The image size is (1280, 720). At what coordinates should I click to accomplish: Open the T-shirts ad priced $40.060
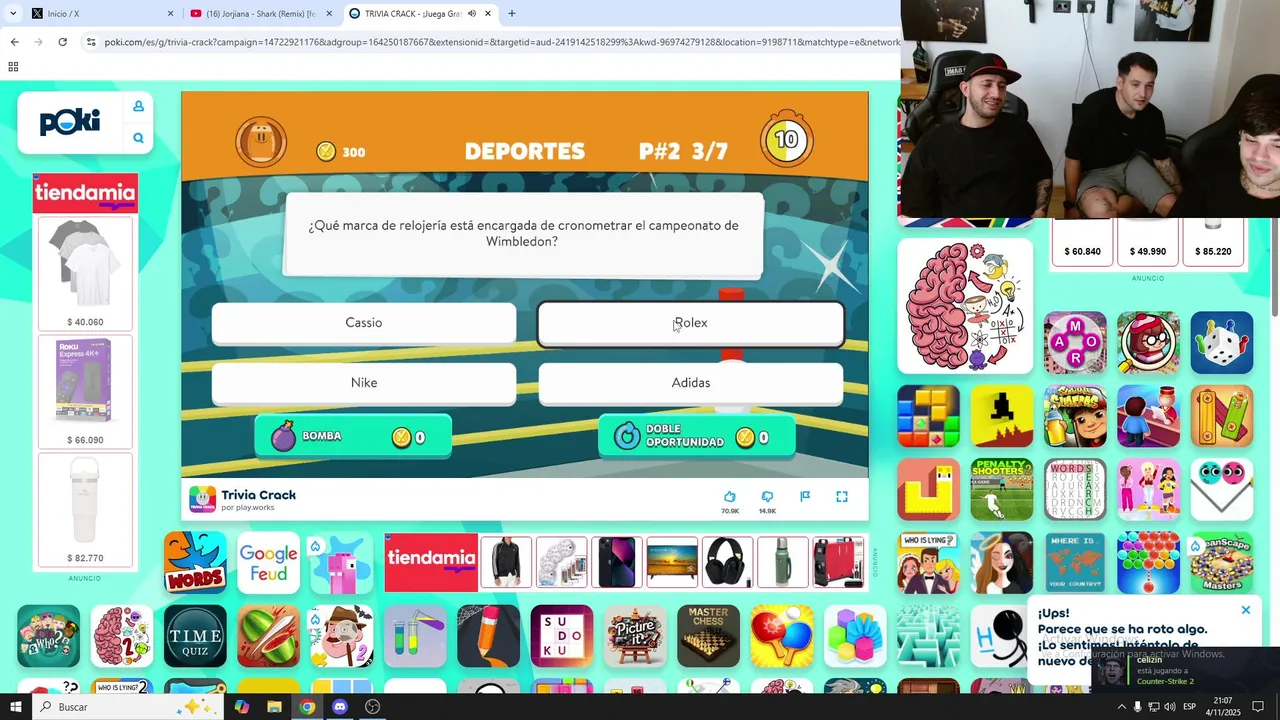[85, 274]
